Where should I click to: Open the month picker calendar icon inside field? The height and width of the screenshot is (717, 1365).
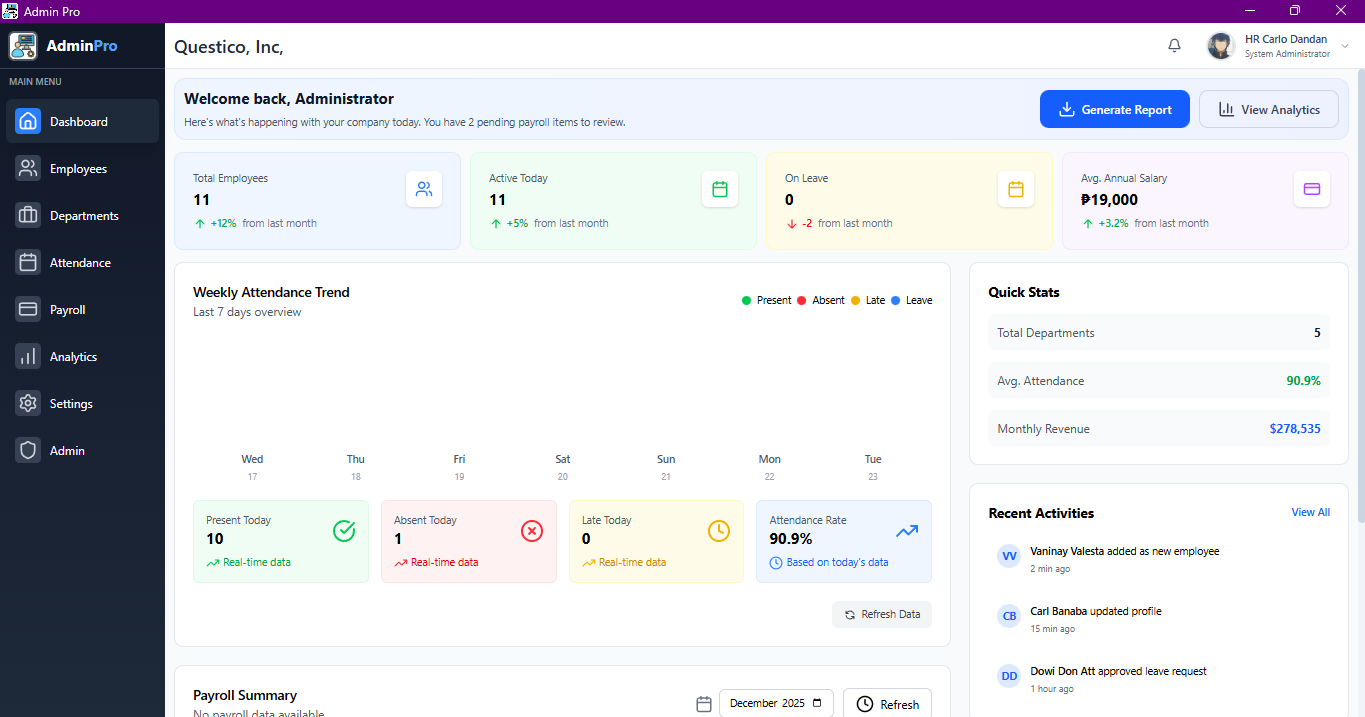817,703
